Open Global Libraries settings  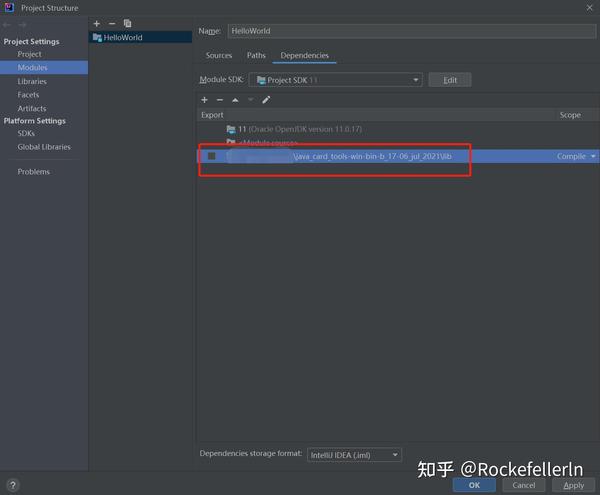(x=44, y=147)
